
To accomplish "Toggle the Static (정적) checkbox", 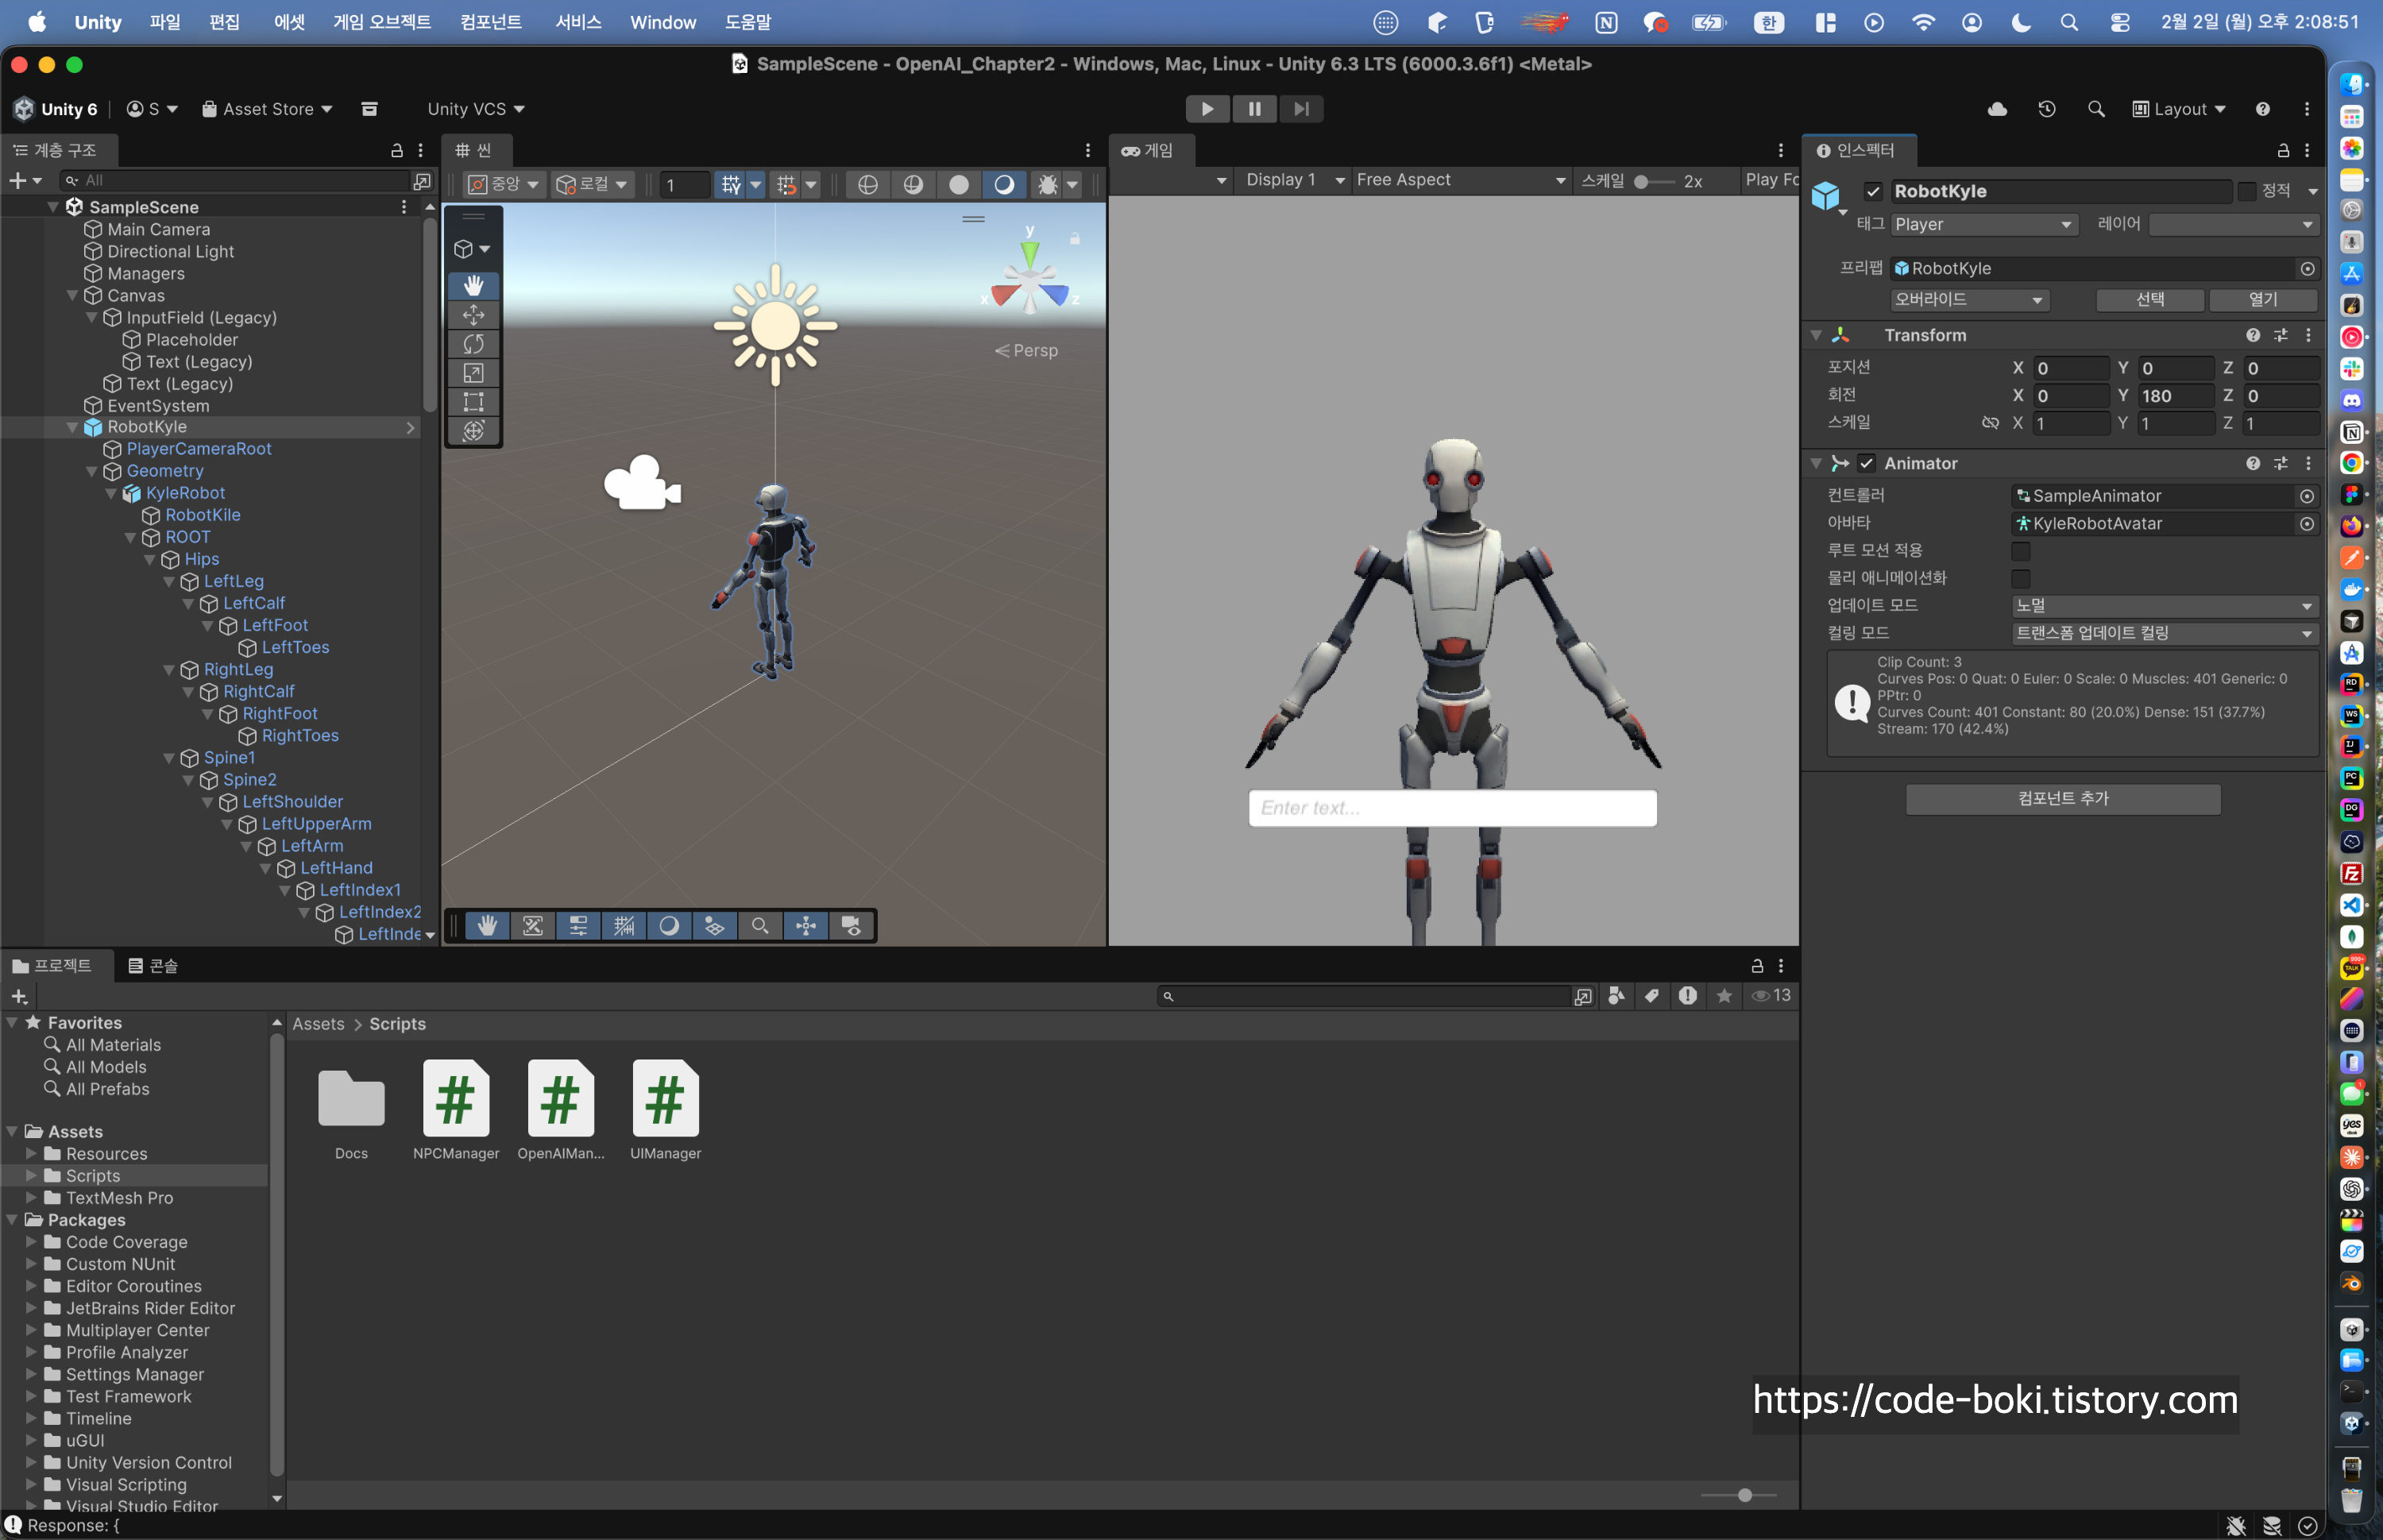I will (2247, 191).
